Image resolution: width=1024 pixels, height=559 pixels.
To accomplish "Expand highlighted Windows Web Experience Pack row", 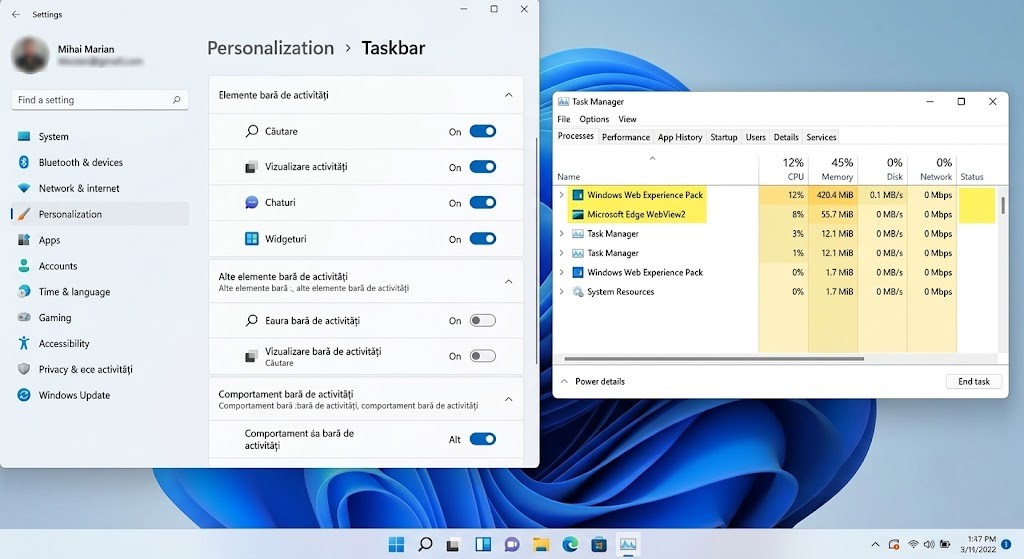I will click(x=562, y=195).
